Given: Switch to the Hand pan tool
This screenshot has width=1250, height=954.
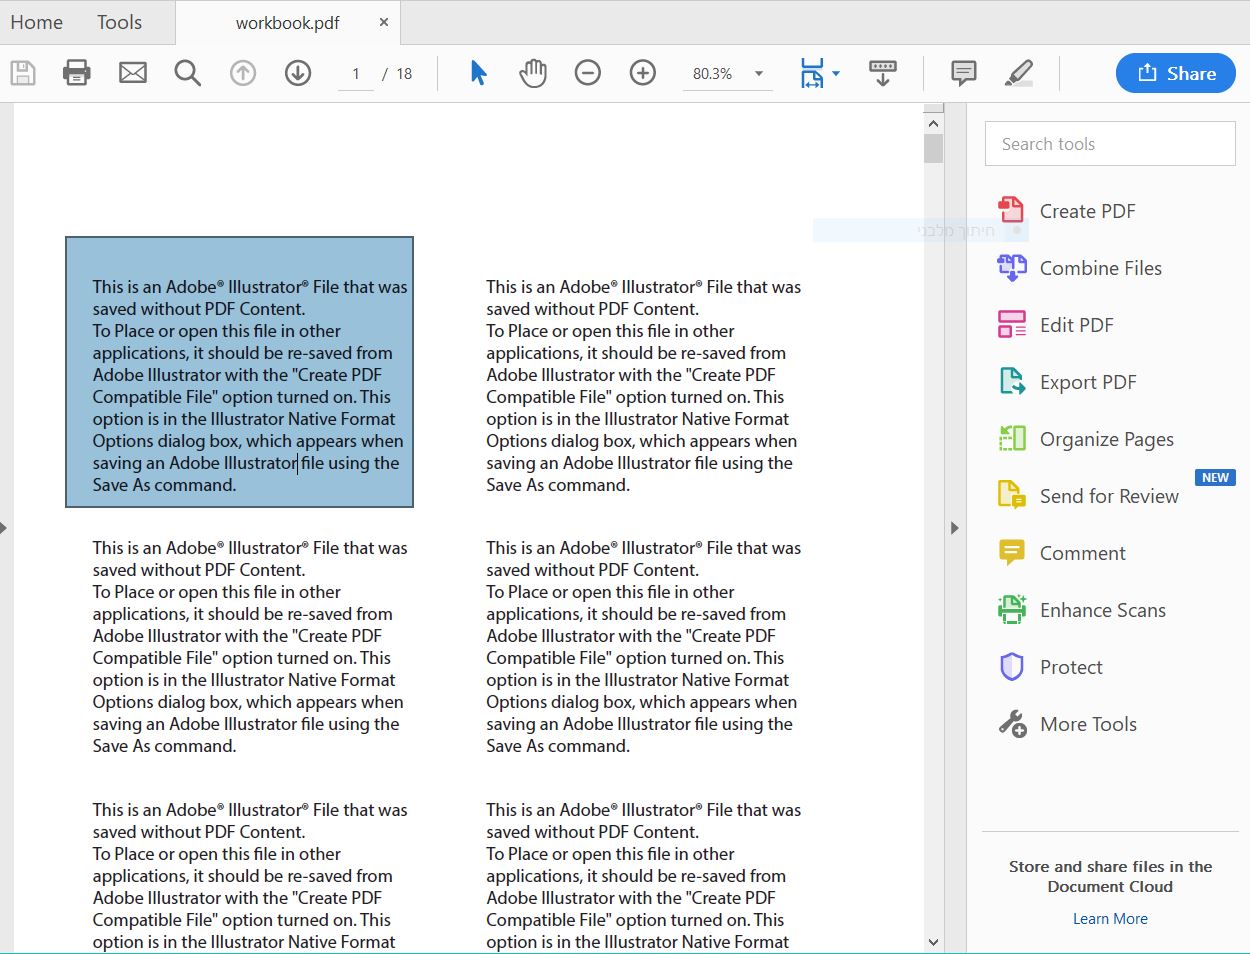Looking at the screenshot, I should 533,73.
